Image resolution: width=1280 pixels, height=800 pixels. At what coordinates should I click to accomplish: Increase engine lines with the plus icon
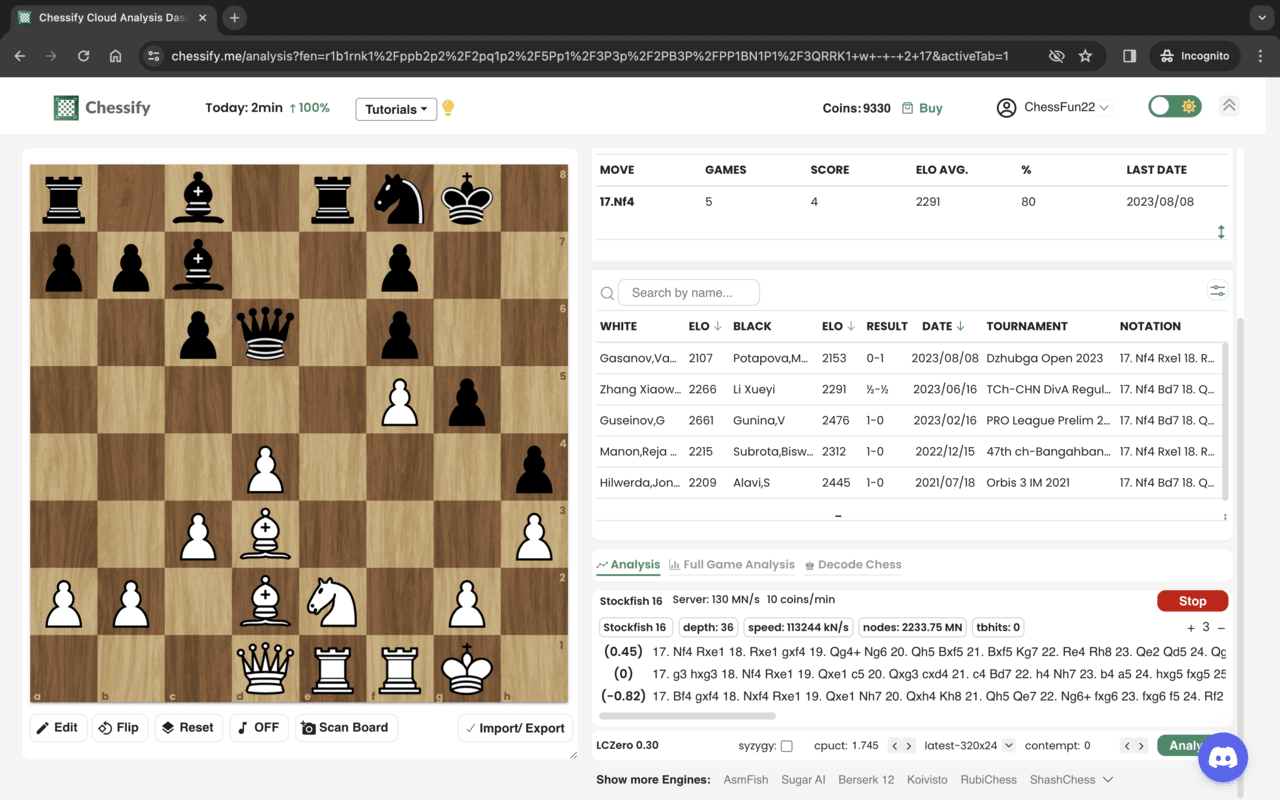pos(1191,628)
